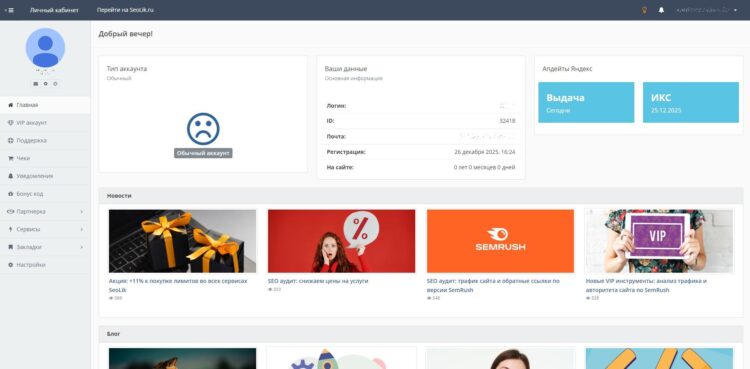This screenshot has width=750, height=369.
Task: Click the user avatar picture
Action: 45,47
